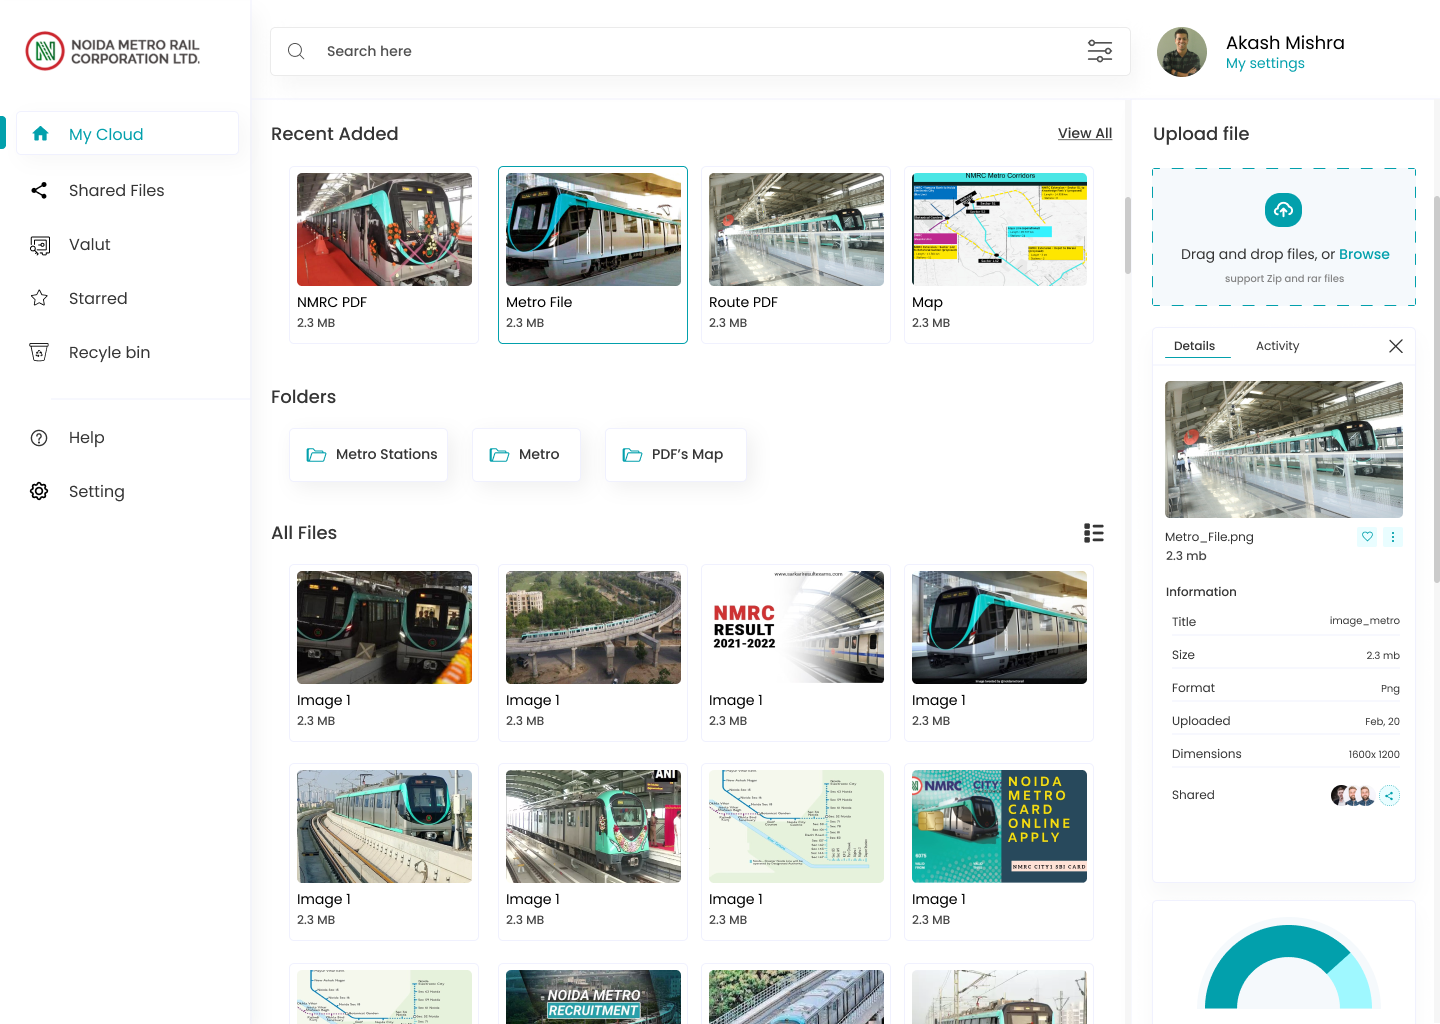
Task: Open the search filter options icon
Action: tap(1099, 51)
